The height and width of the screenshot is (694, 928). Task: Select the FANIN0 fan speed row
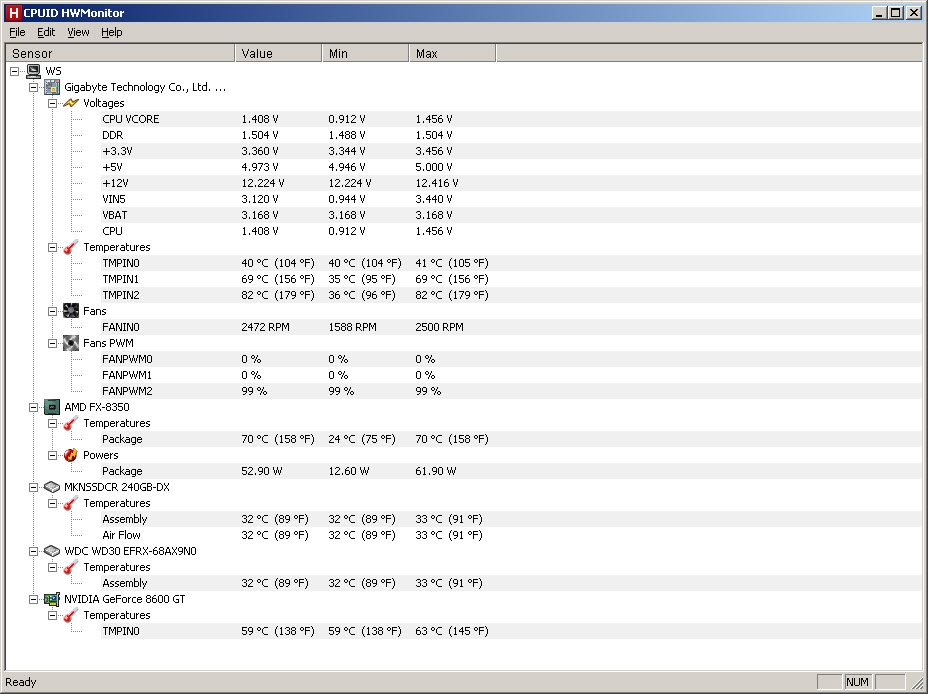tap(511, 327)
